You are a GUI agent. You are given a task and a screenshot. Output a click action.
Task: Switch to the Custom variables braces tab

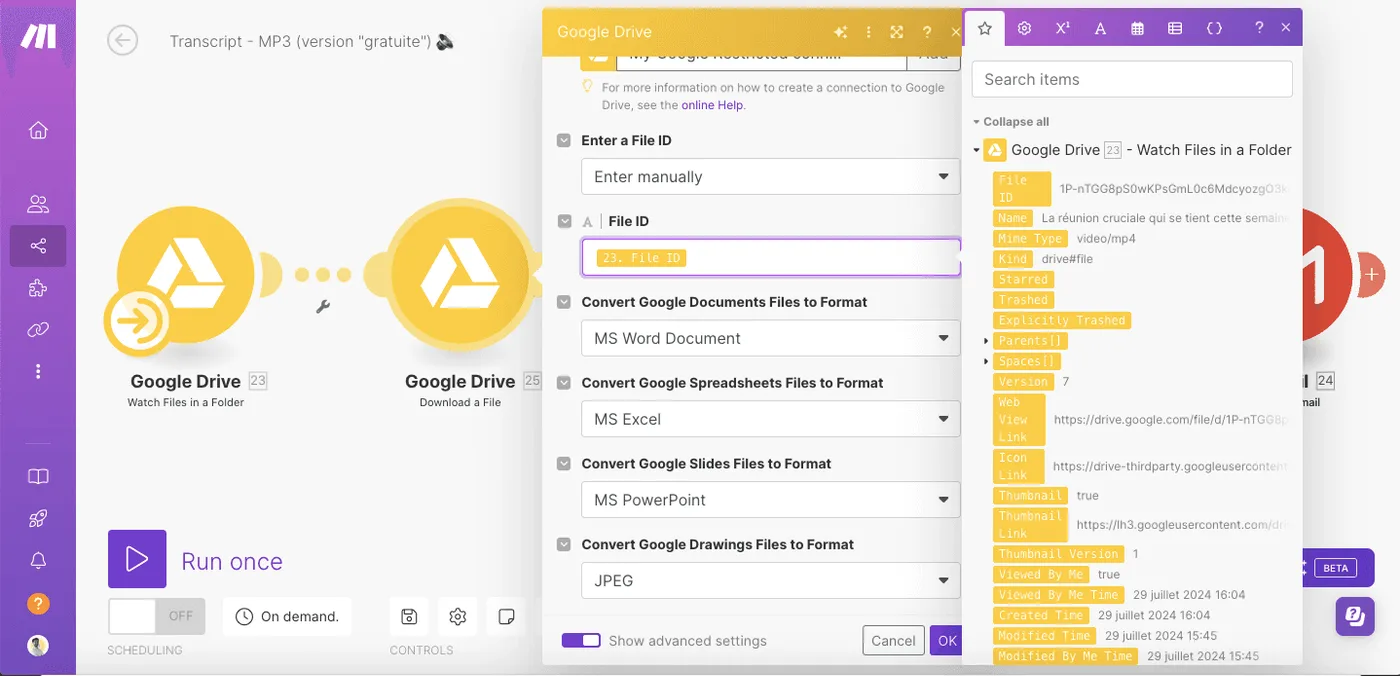coord(1214,28)
